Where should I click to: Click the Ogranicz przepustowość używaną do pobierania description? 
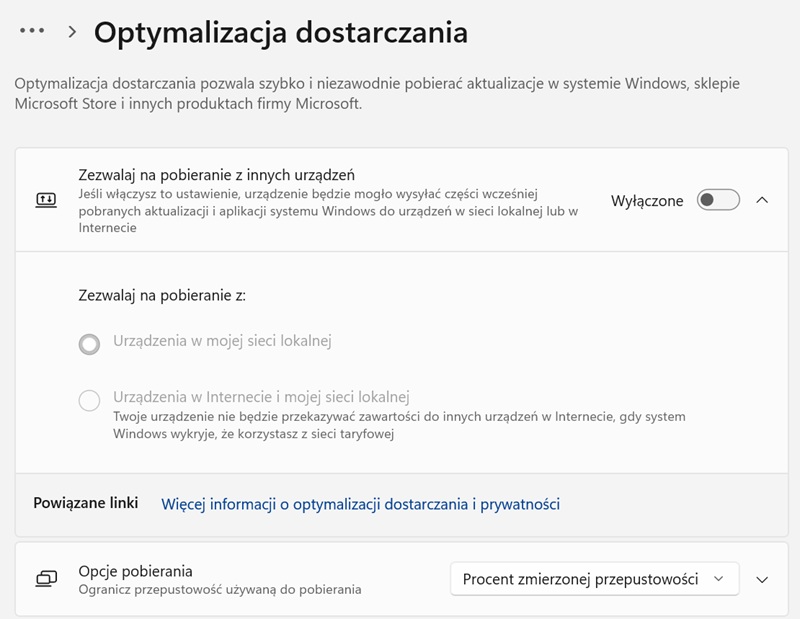(220, 590)
